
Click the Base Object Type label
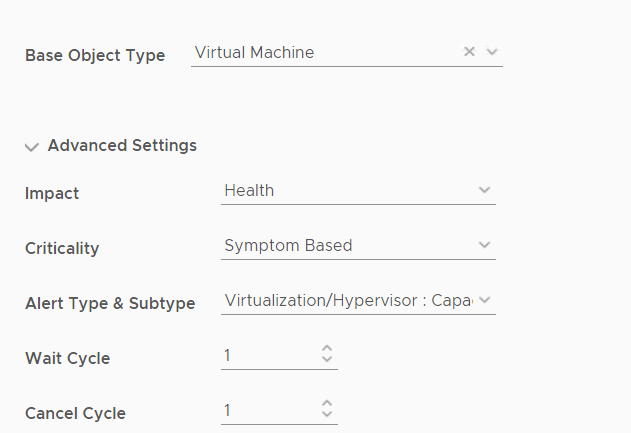pyautogui.click(x=95, y=56)
